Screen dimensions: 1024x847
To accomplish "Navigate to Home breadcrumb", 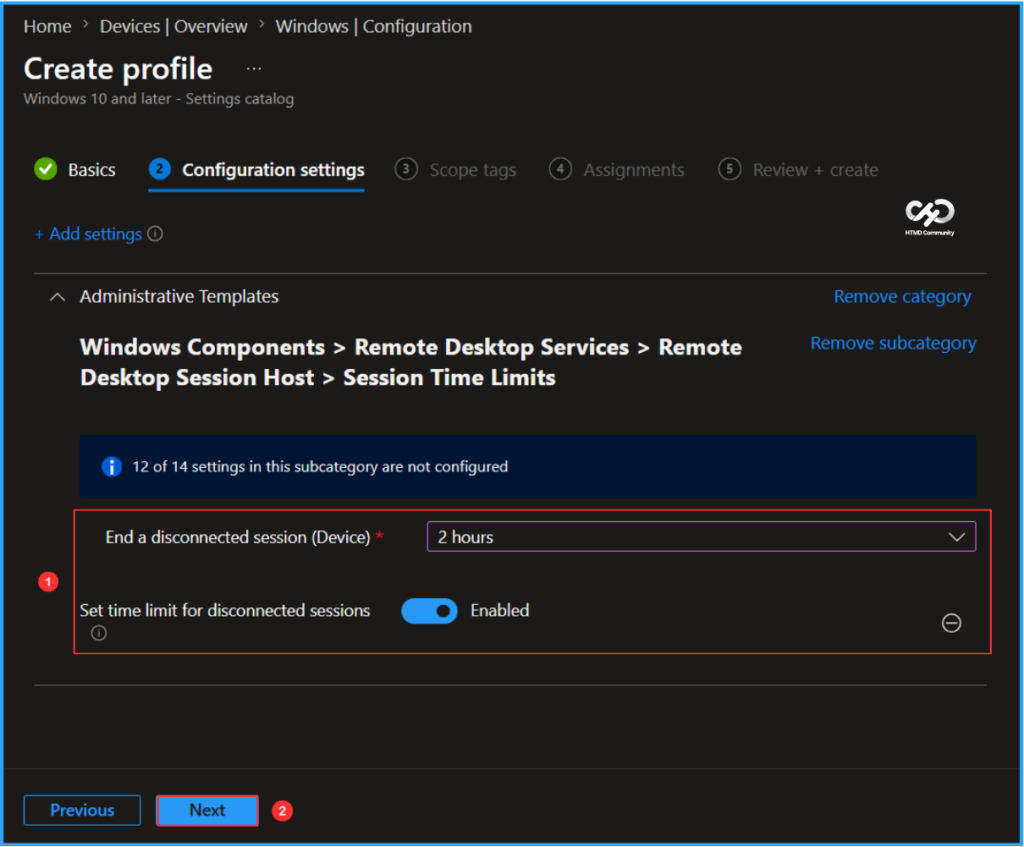I will coord(48,26).
